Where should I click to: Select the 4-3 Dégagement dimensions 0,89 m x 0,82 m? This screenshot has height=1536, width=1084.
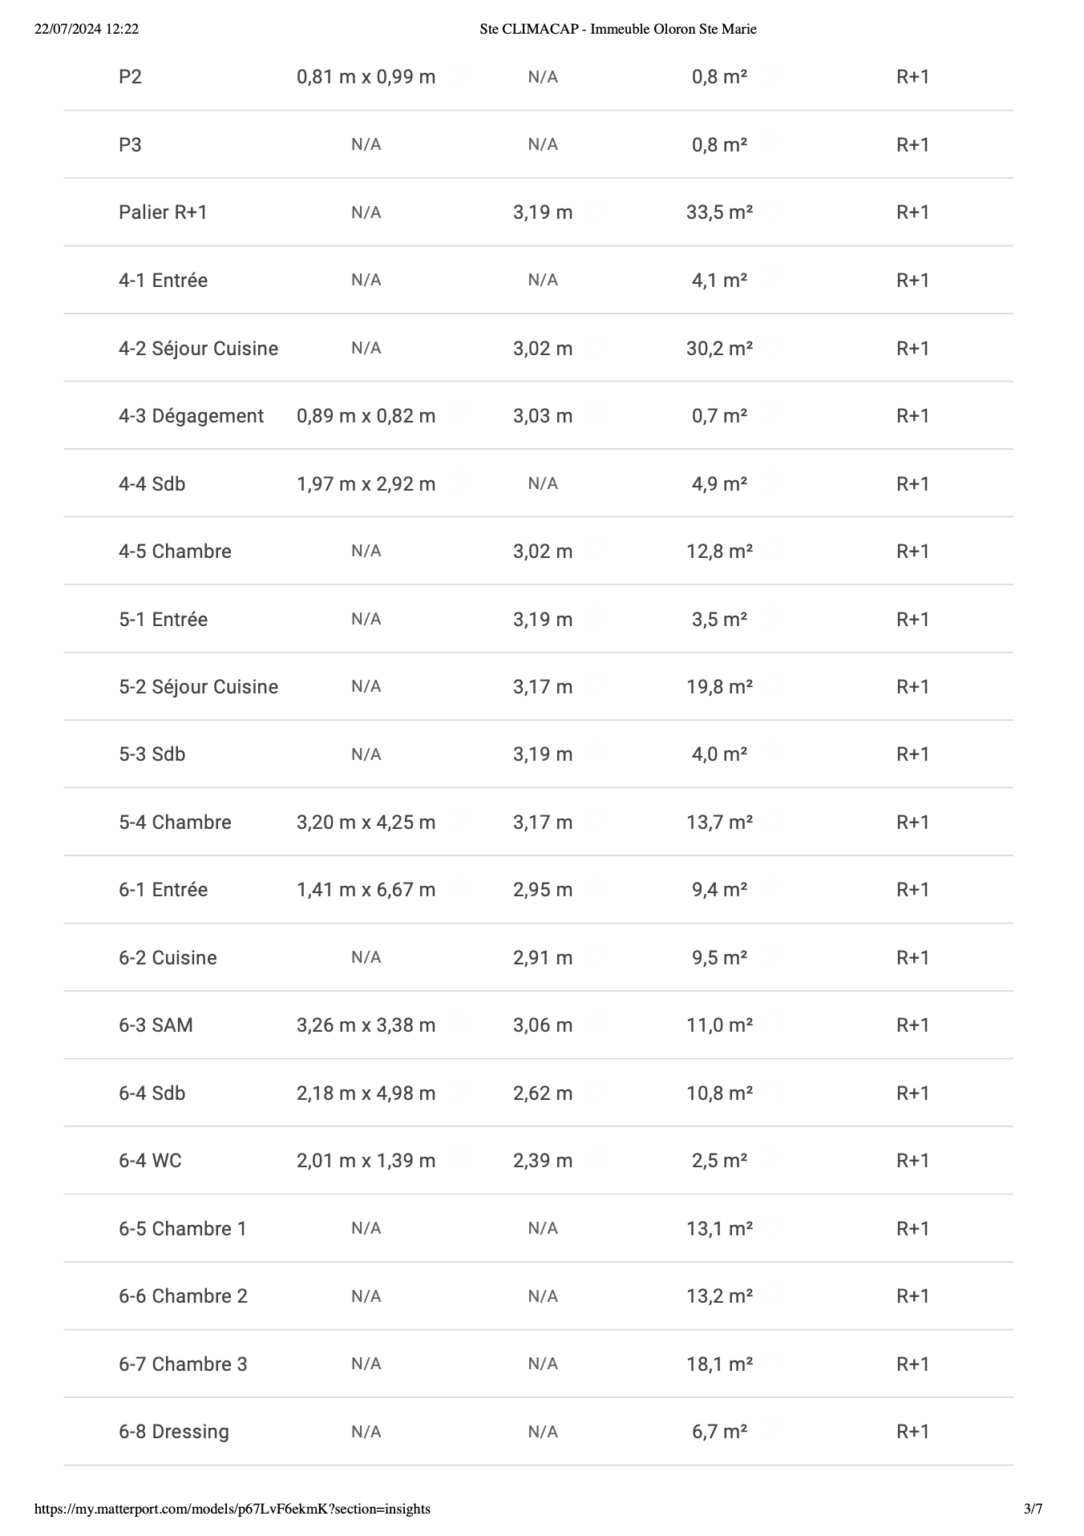point(366,416)
